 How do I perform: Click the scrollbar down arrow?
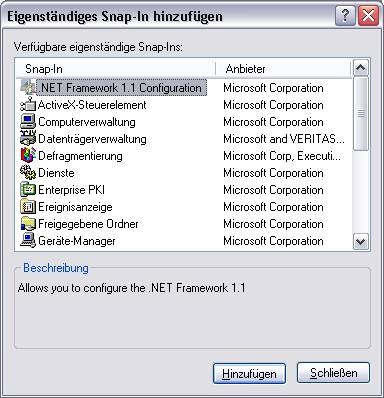point(361,241)
